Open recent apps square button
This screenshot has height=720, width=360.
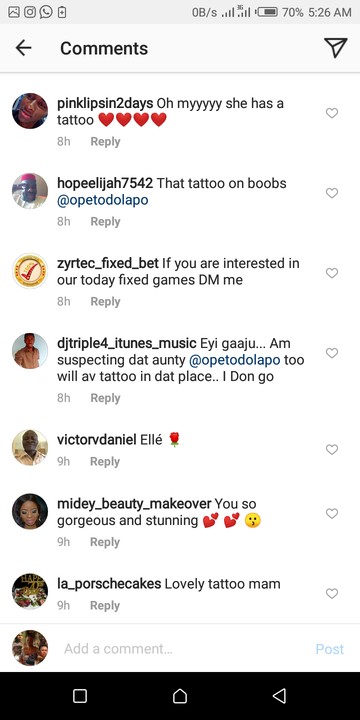80,696
